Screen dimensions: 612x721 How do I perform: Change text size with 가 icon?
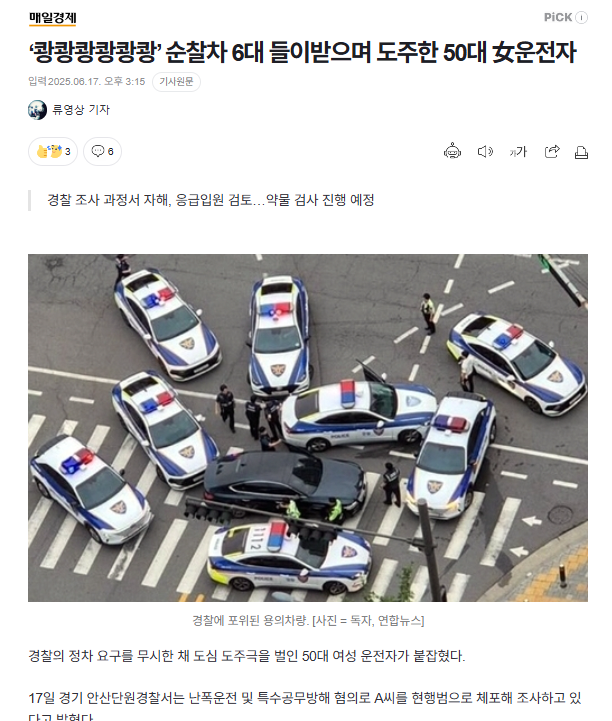[518, 151]
